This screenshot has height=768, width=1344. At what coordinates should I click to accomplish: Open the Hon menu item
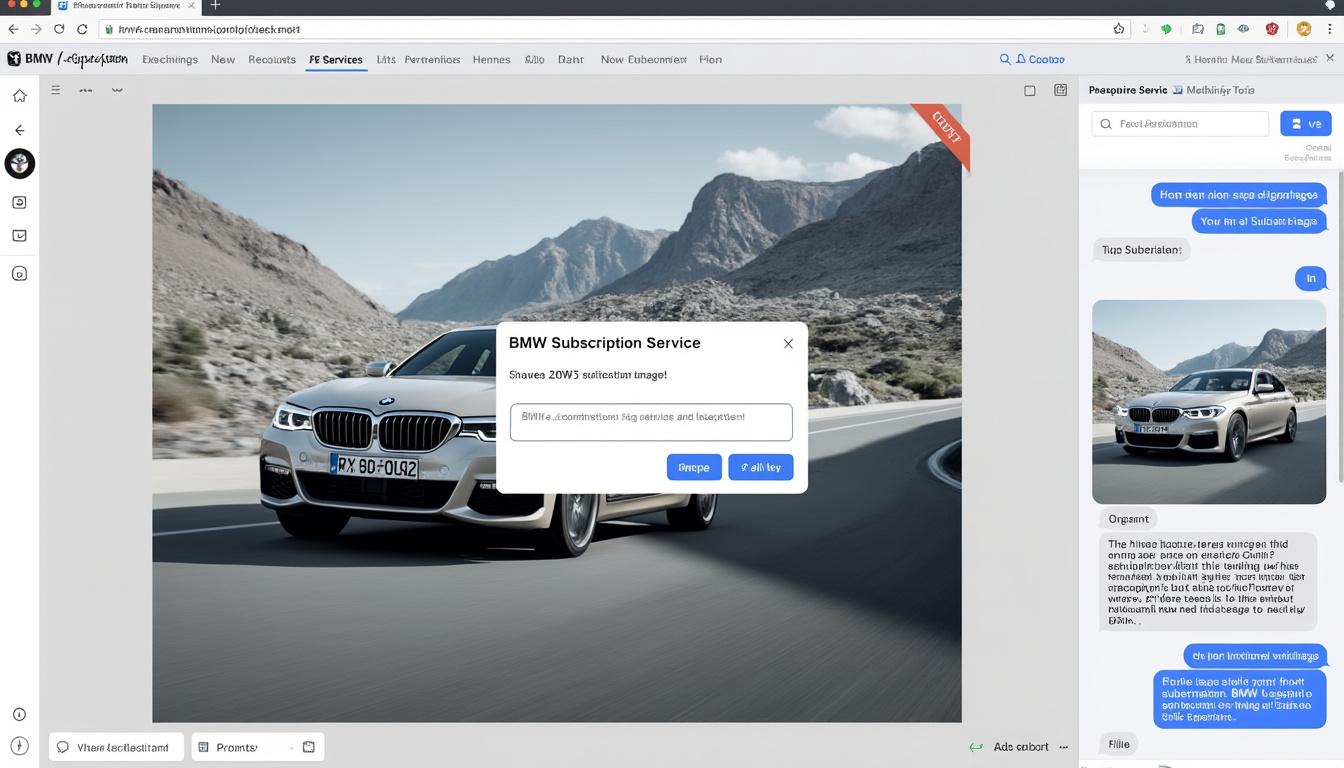coord(710,60)
